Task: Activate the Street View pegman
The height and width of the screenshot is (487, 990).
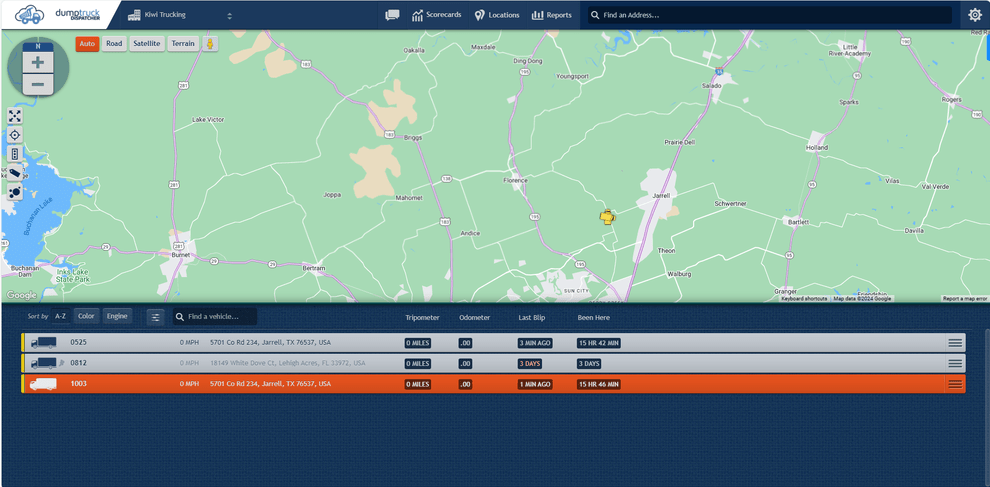Action: click(210, 44)
